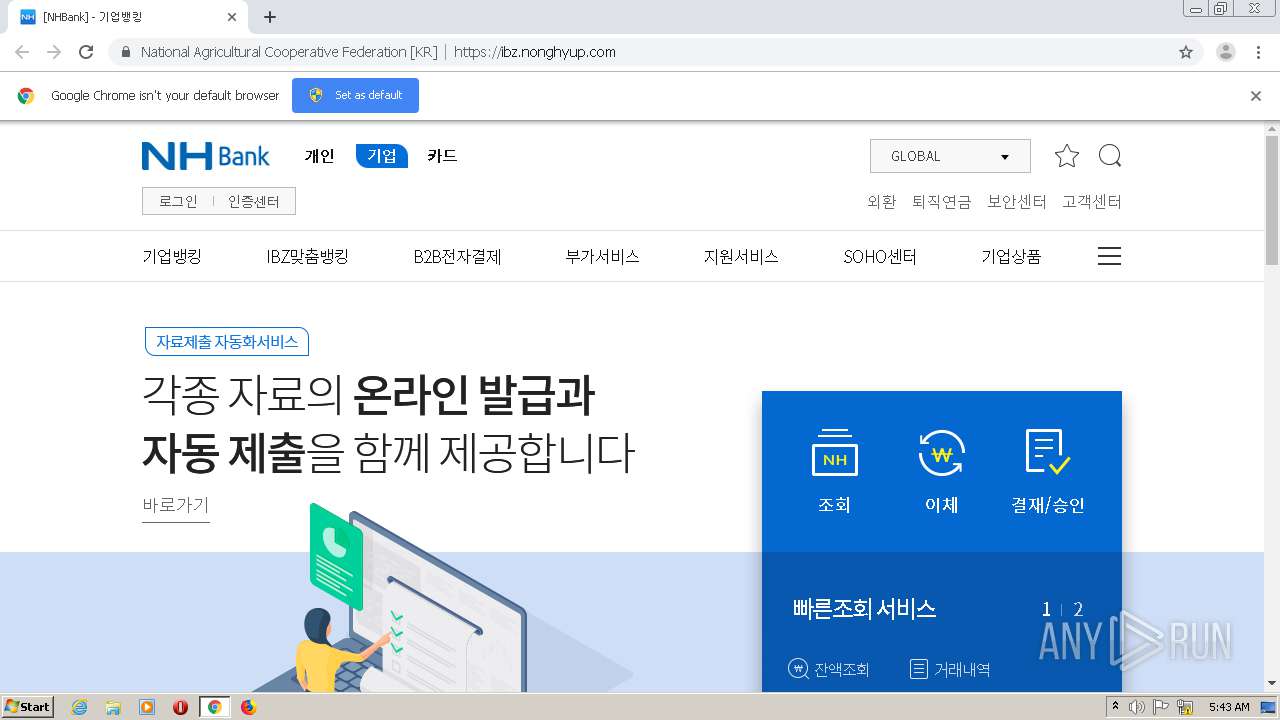Bookmark this page with Chrome star
This screenshot has height=720, width=1280.
1186,52
